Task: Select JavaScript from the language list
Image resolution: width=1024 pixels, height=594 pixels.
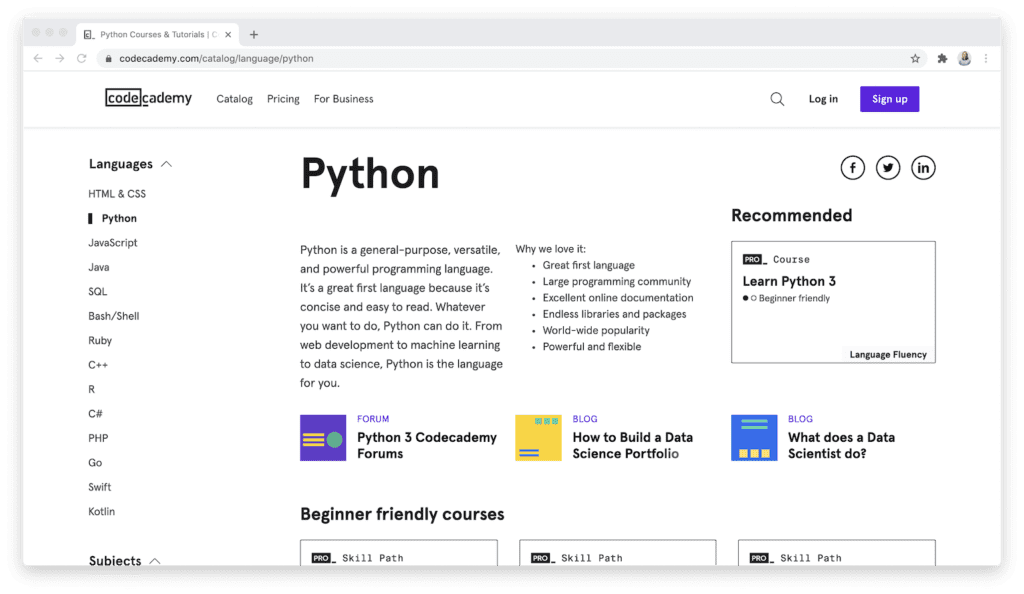Action: point(112,242)
